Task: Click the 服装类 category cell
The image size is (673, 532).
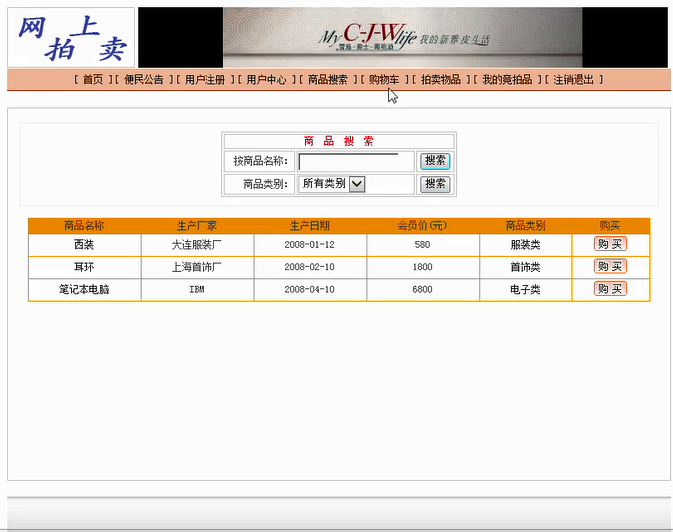Action: tap(525, 245)
